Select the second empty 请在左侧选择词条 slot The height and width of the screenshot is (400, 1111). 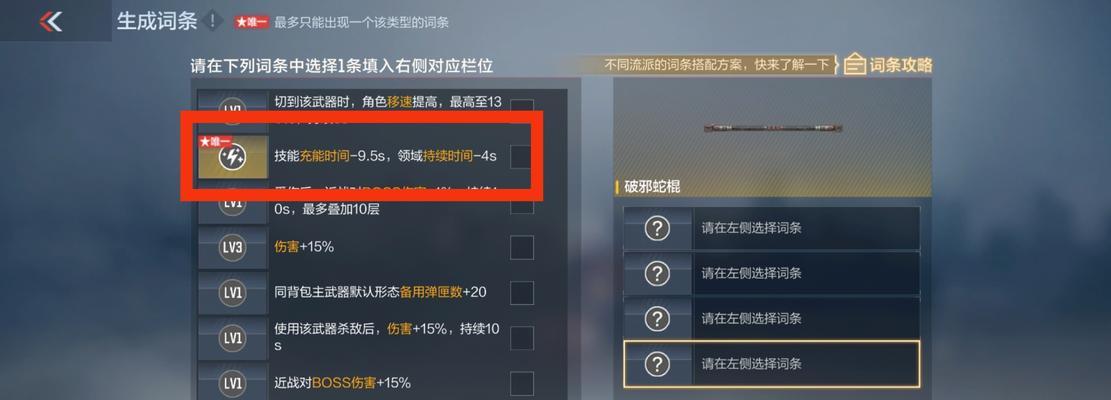pos(772,273)
